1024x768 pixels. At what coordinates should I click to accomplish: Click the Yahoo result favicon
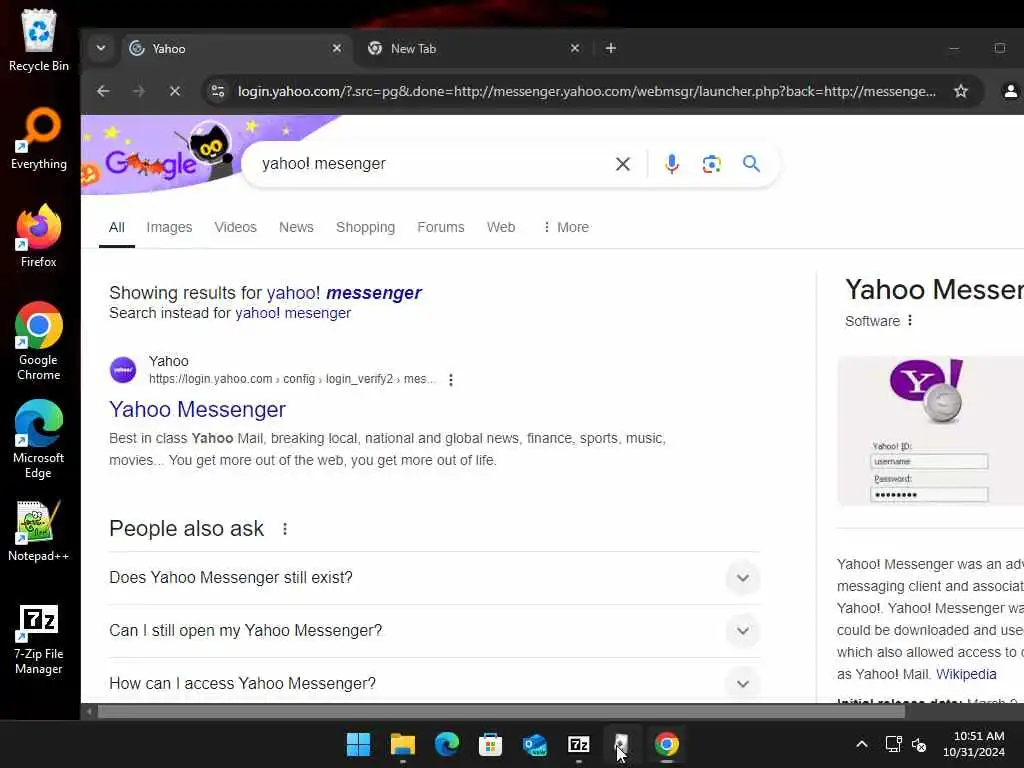tap(123, 370)
